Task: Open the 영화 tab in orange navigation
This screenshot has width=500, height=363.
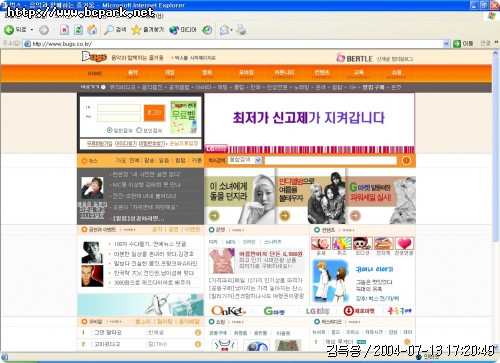Action: click(207, 74)
